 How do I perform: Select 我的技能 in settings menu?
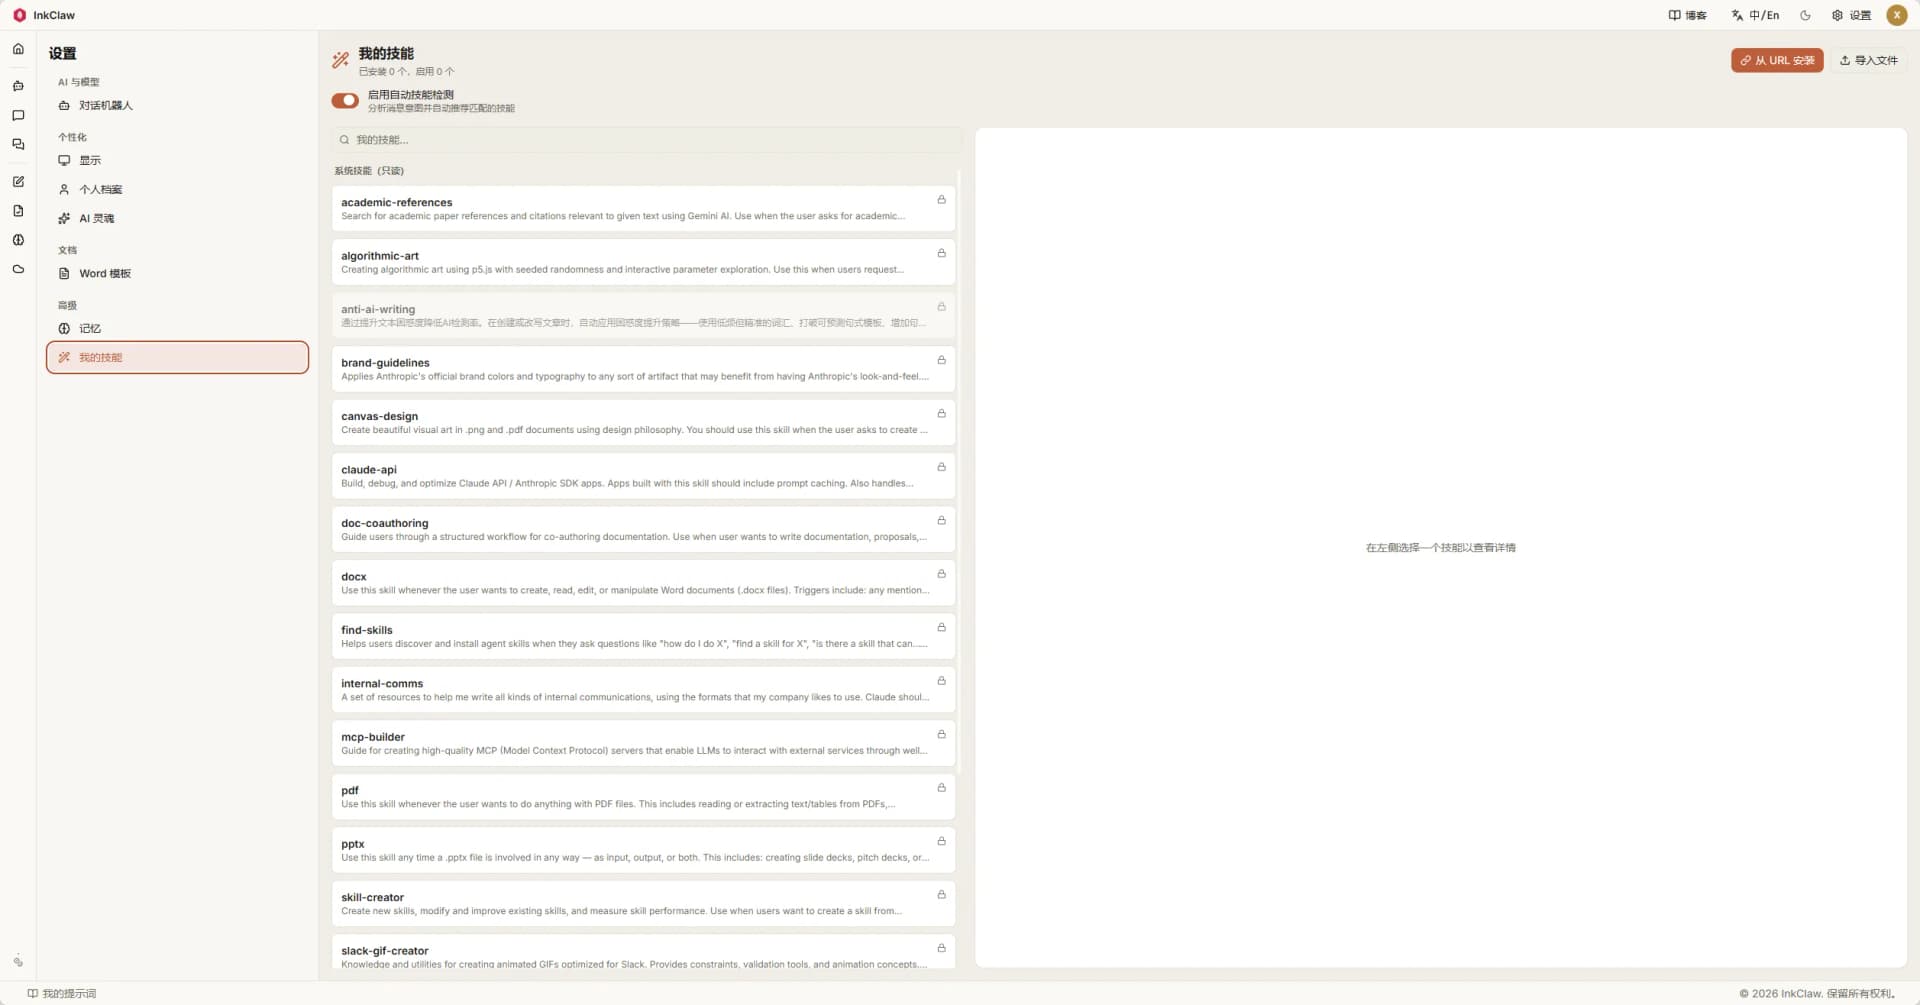pyautogui.click(x=177, y=358)
